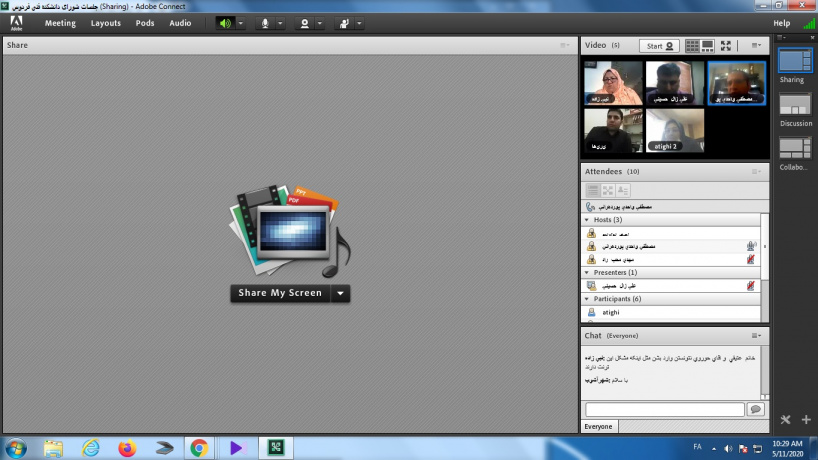This screenshot has height=460, width=818.
Task: Toggle the microphone in the top toolbar
Action: tap(265, 23)
